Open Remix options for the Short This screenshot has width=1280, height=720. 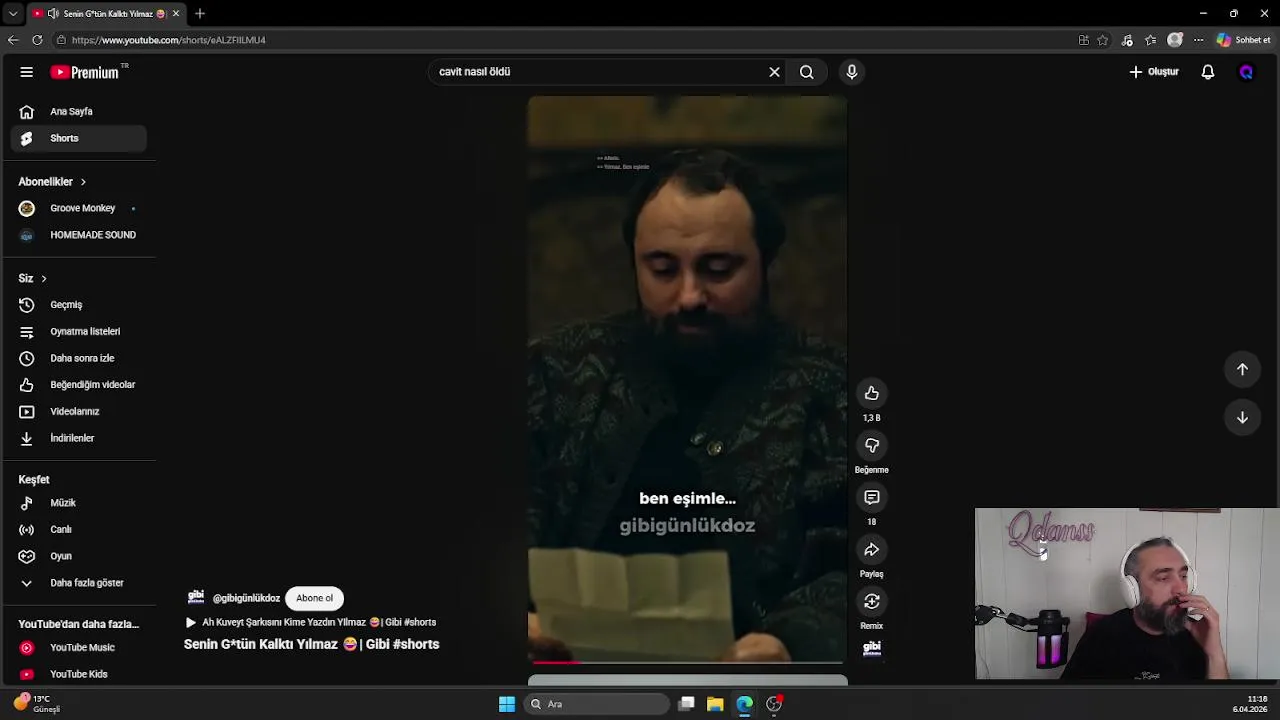coord(872,601)
